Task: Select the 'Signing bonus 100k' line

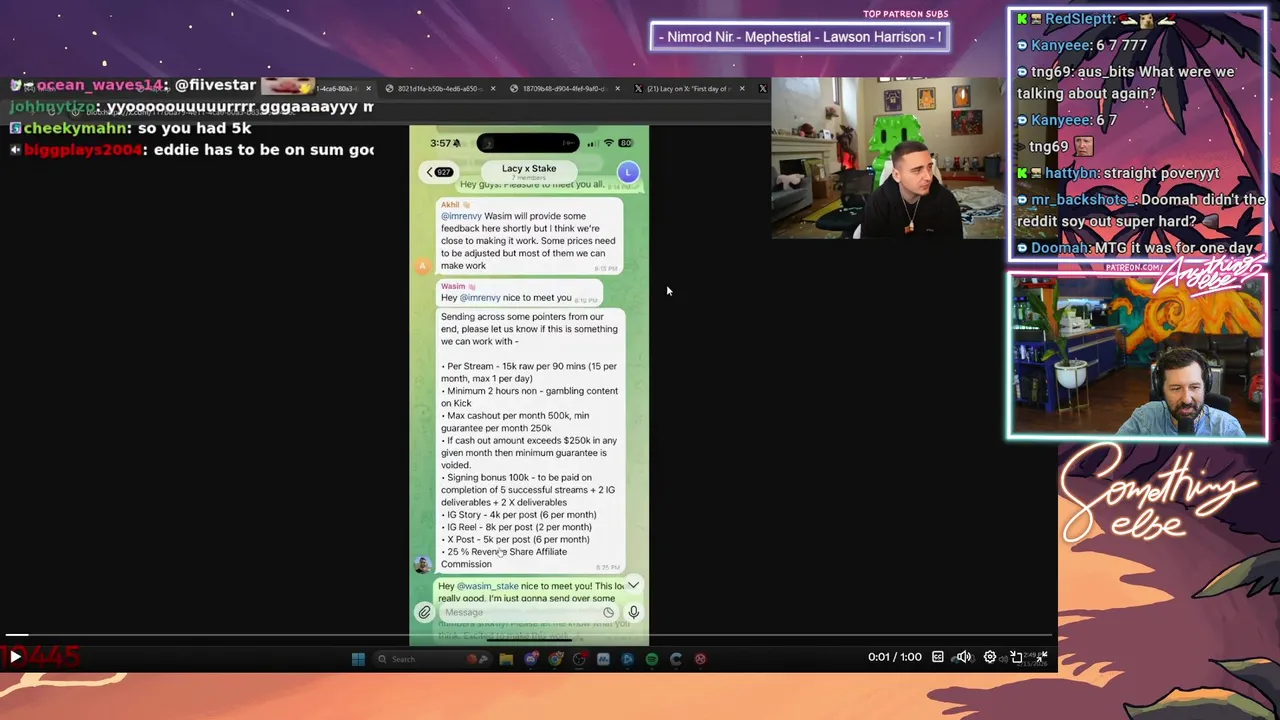Action: pos(528,490)
